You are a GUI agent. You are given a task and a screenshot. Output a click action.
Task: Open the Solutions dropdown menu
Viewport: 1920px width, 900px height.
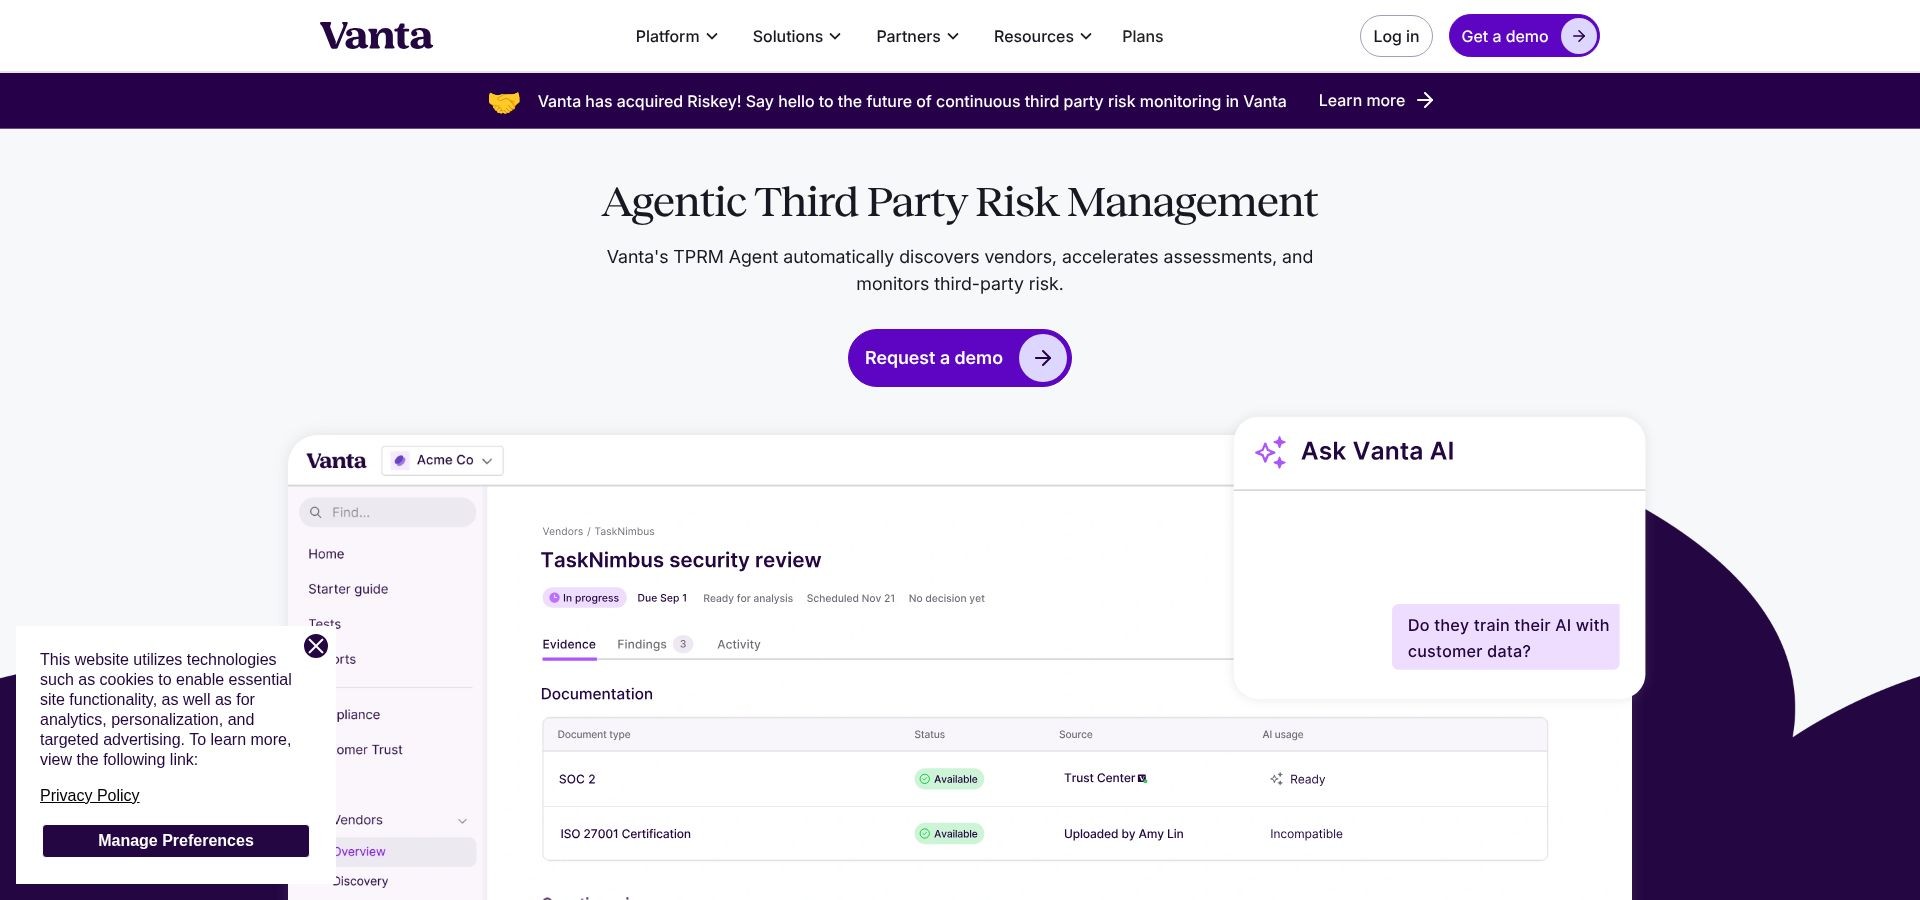797,36
